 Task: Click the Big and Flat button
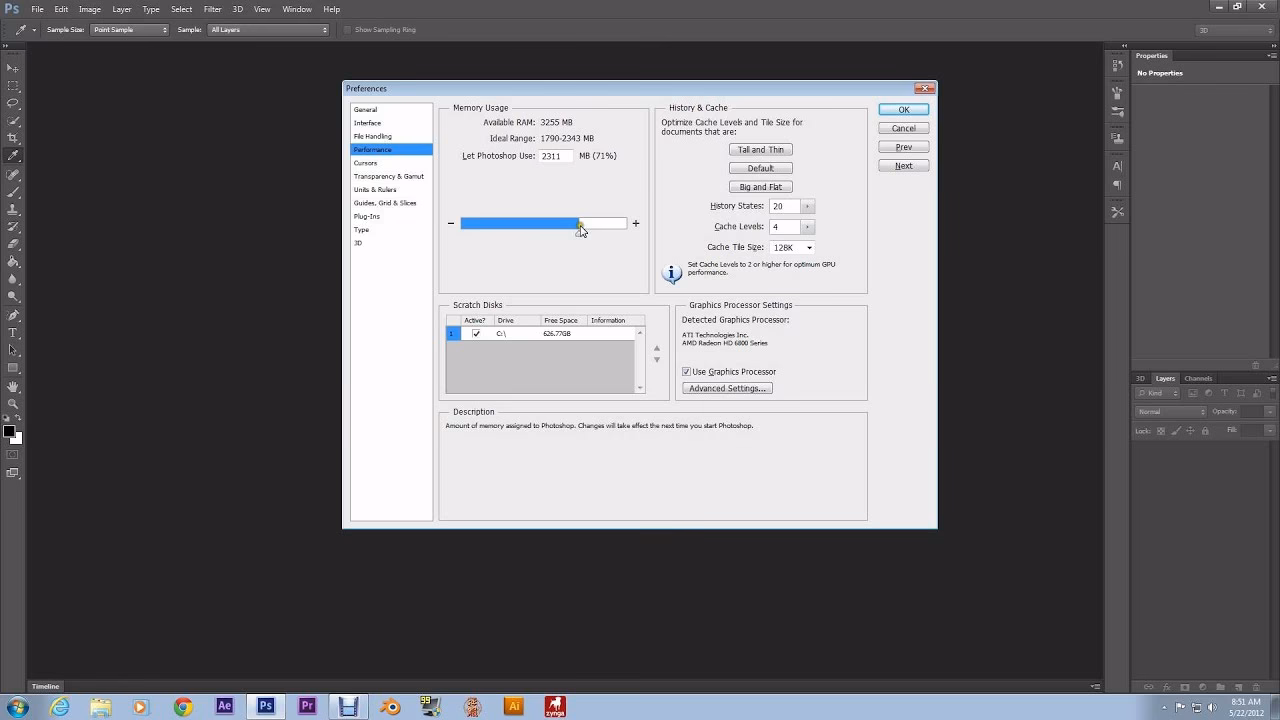coord(760,186)
